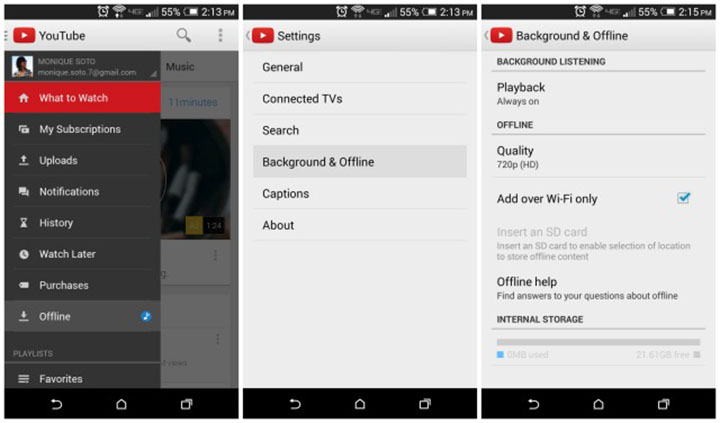Open History from the drawer
Viewport: 720px width, 423px height.
click(83, 223)
